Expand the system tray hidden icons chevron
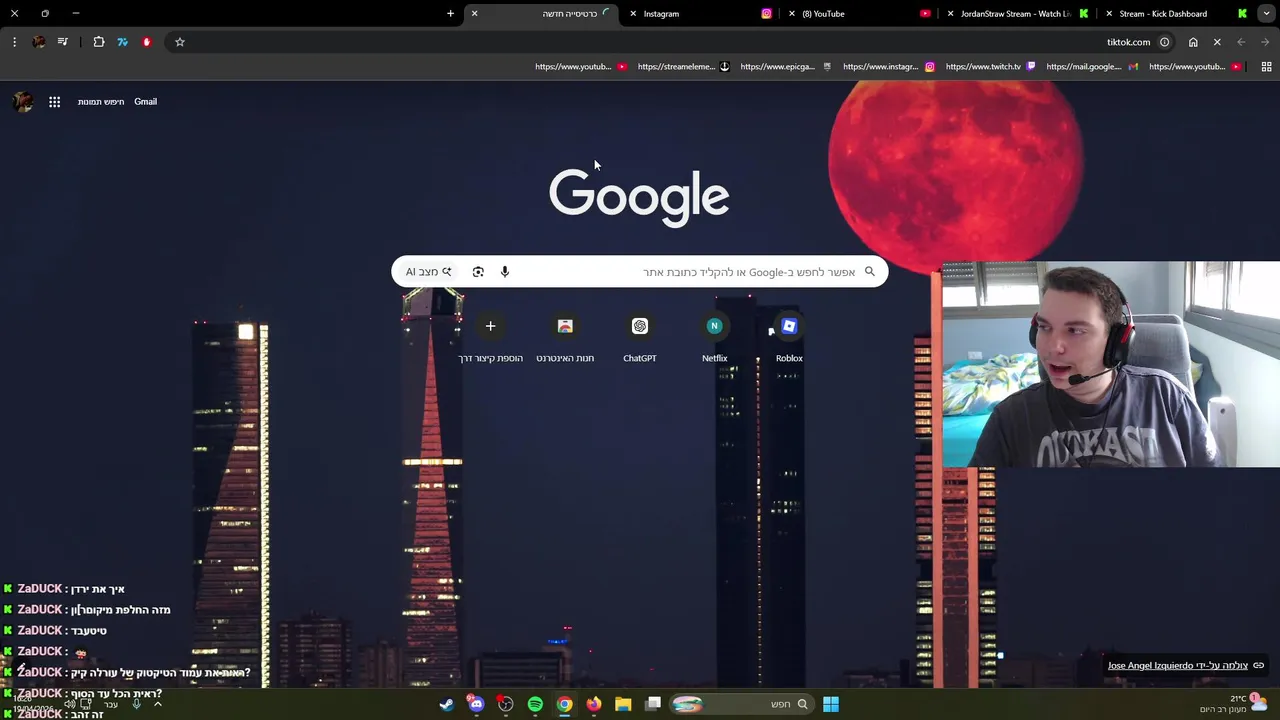This screenshot has height=720, width=1280. (x=158, y=704)
